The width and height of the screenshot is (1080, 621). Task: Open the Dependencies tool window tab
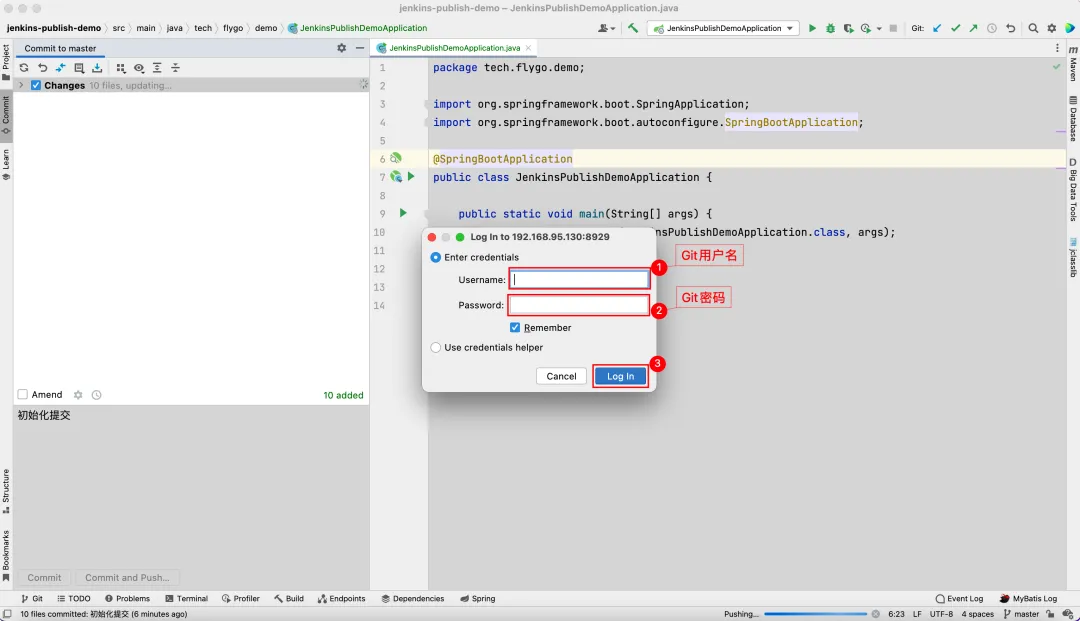pos(413,598)
